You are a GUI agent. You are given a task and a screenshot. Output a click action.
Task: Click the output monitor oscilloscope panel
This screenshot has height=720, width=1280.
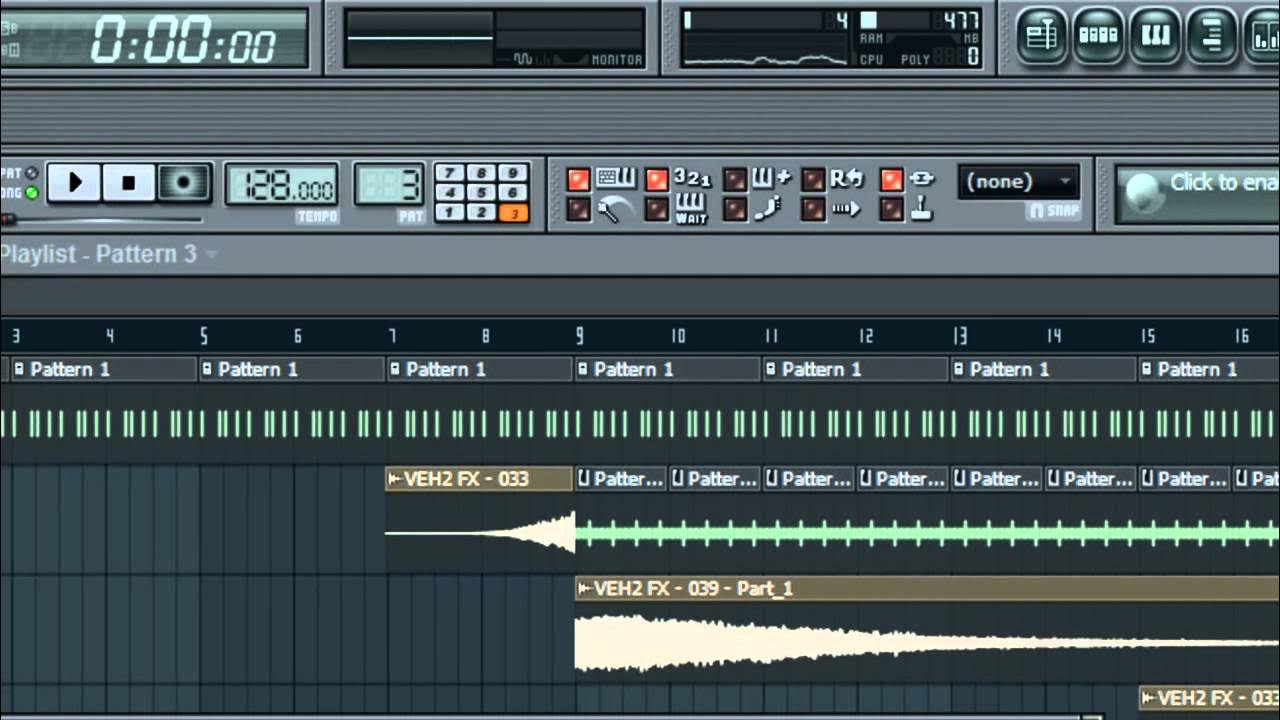coord(494,39)
